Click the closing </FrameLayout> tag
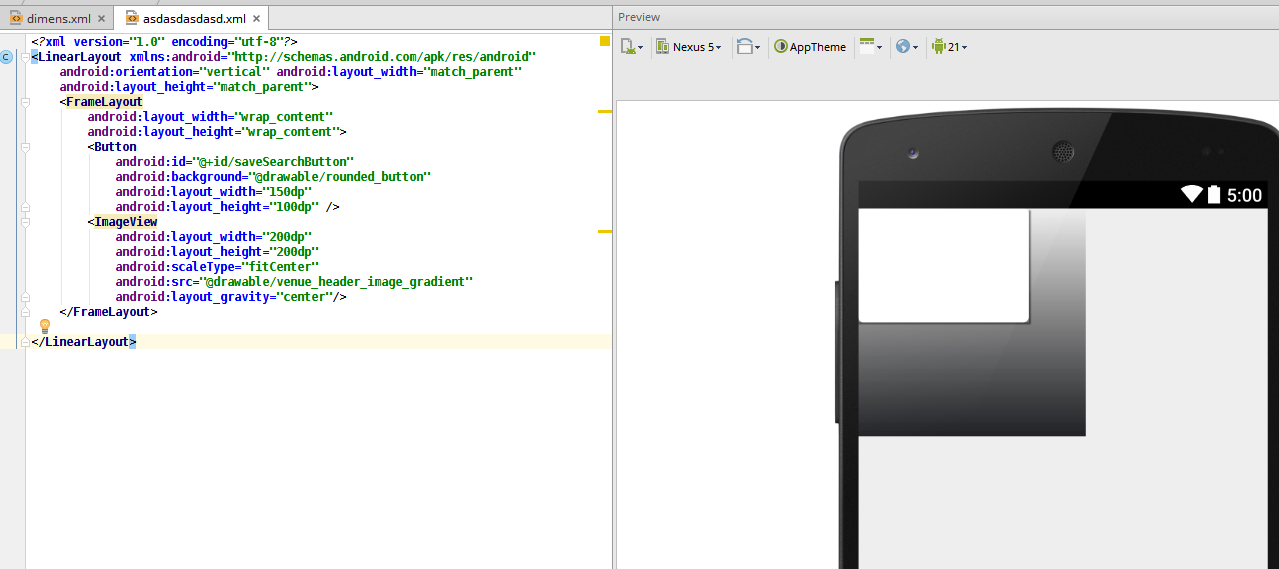 pyautogui.click(x=109, y=312)
